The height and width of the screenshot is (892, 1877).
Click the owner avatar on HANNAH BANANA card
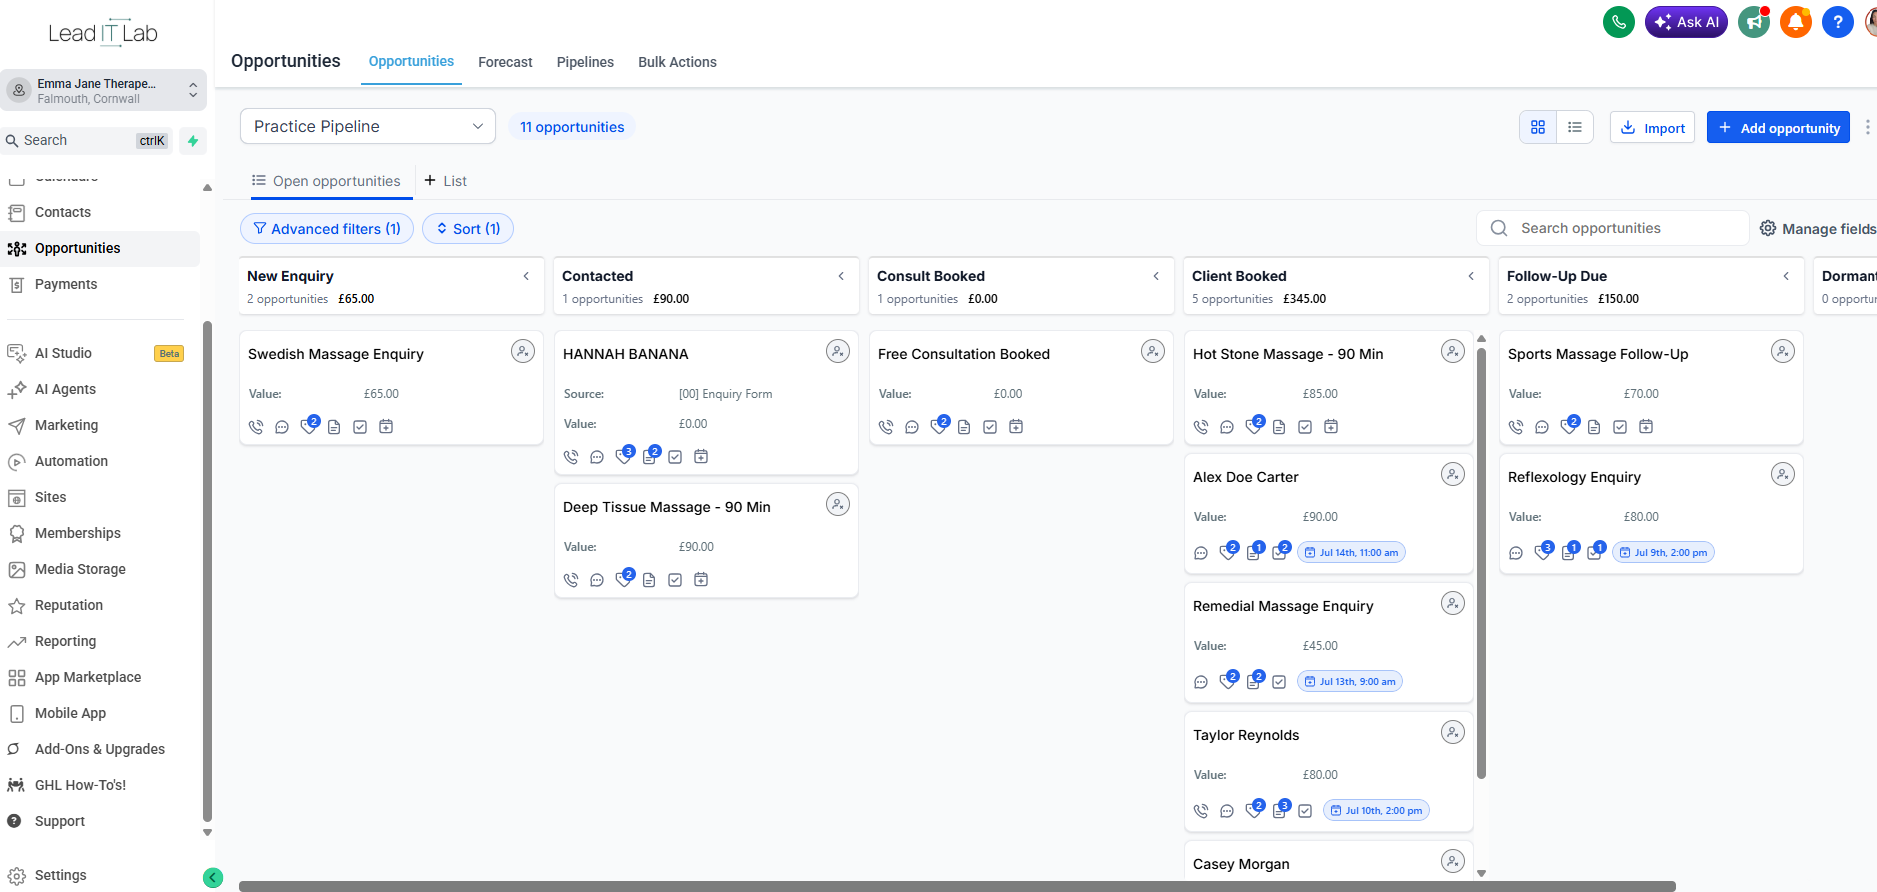(838, 351)
